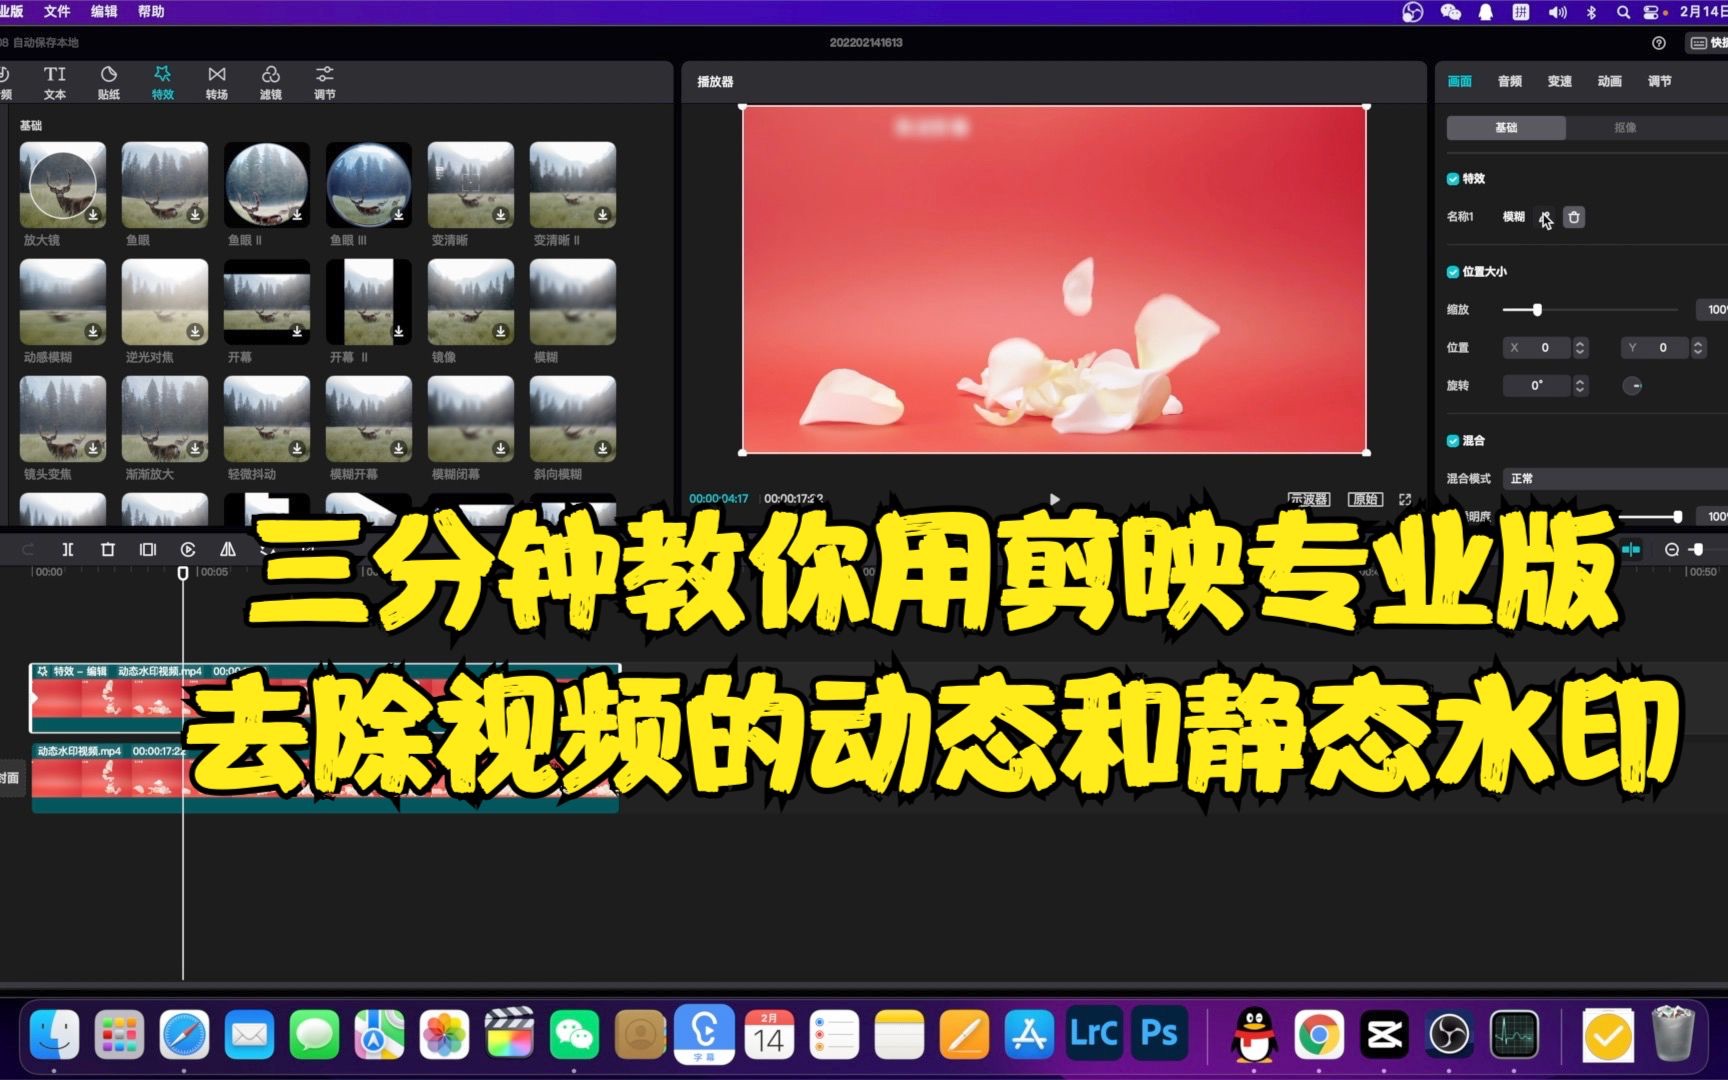Edit the 模糊 effect parameters icon
Screen dimensions: 1728x1080
(x=1545, y=217)
